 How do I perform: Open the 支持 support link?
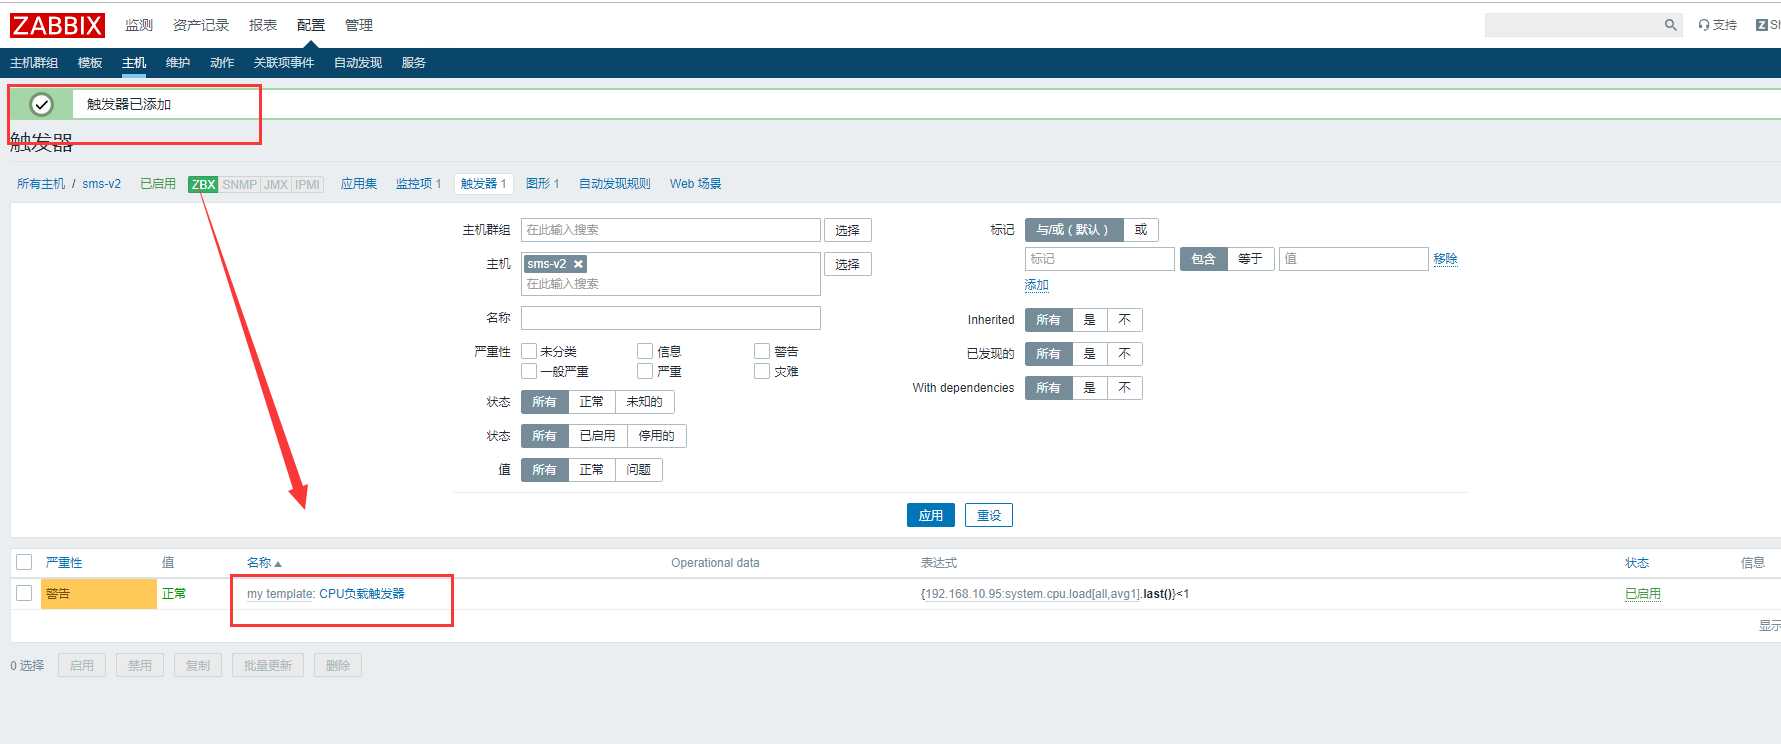1718,25
